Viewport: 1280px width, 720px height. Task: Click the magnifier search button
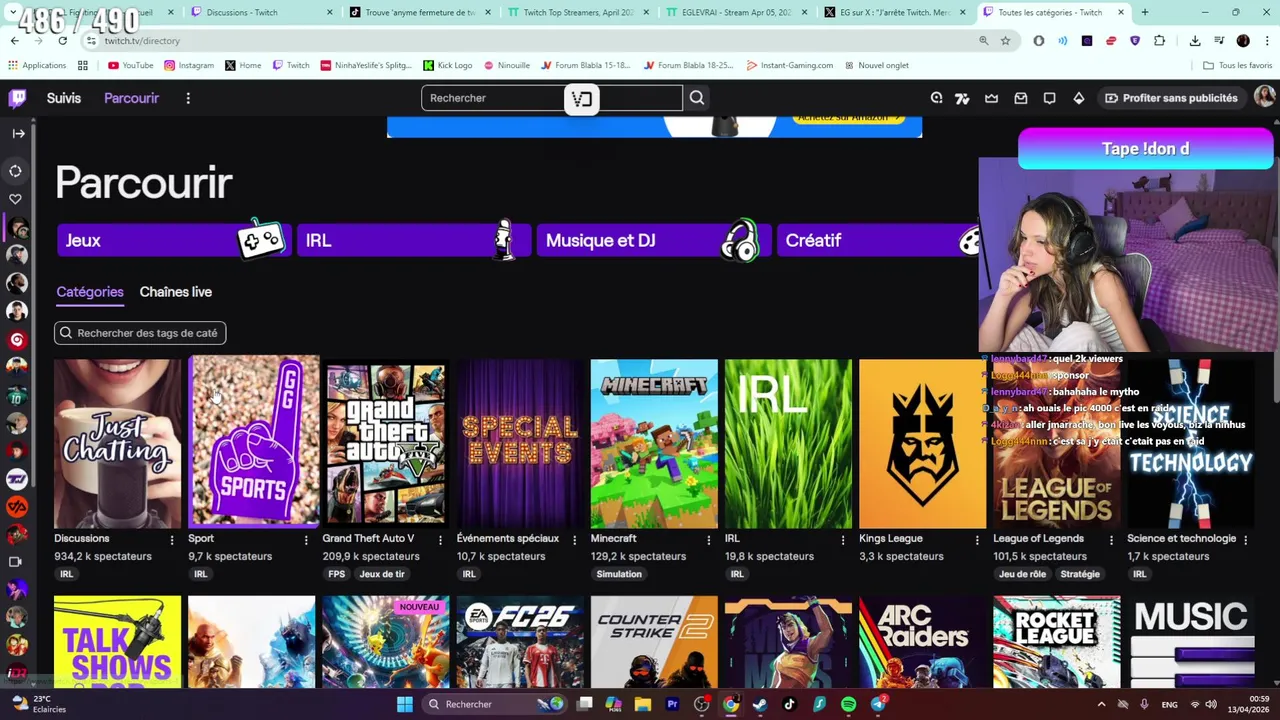coord(697,98)
